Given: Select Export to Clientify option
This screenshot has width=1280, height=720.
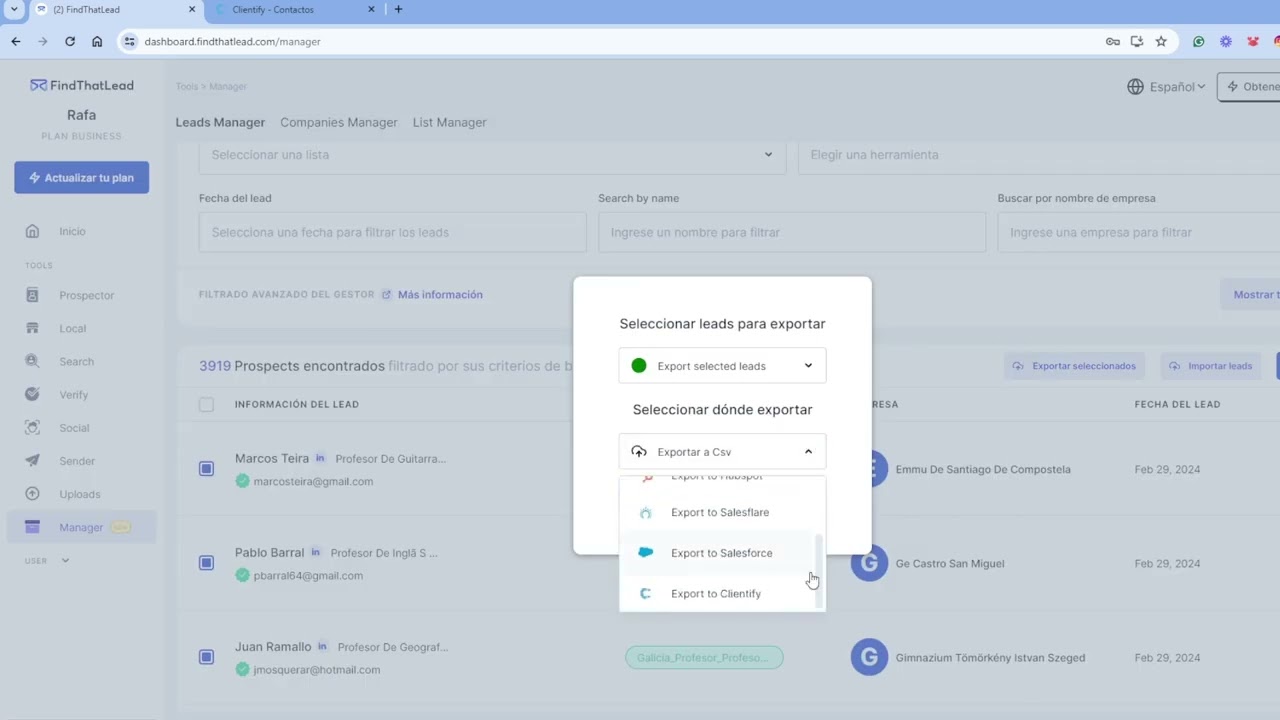Looking at the screenshot, I should 722,594.
